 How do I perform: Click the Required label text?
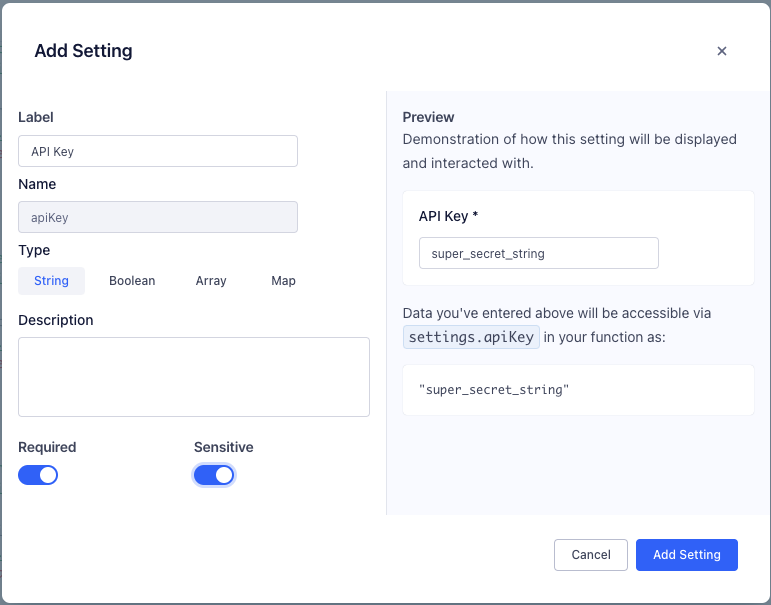(x=47, y=447)
